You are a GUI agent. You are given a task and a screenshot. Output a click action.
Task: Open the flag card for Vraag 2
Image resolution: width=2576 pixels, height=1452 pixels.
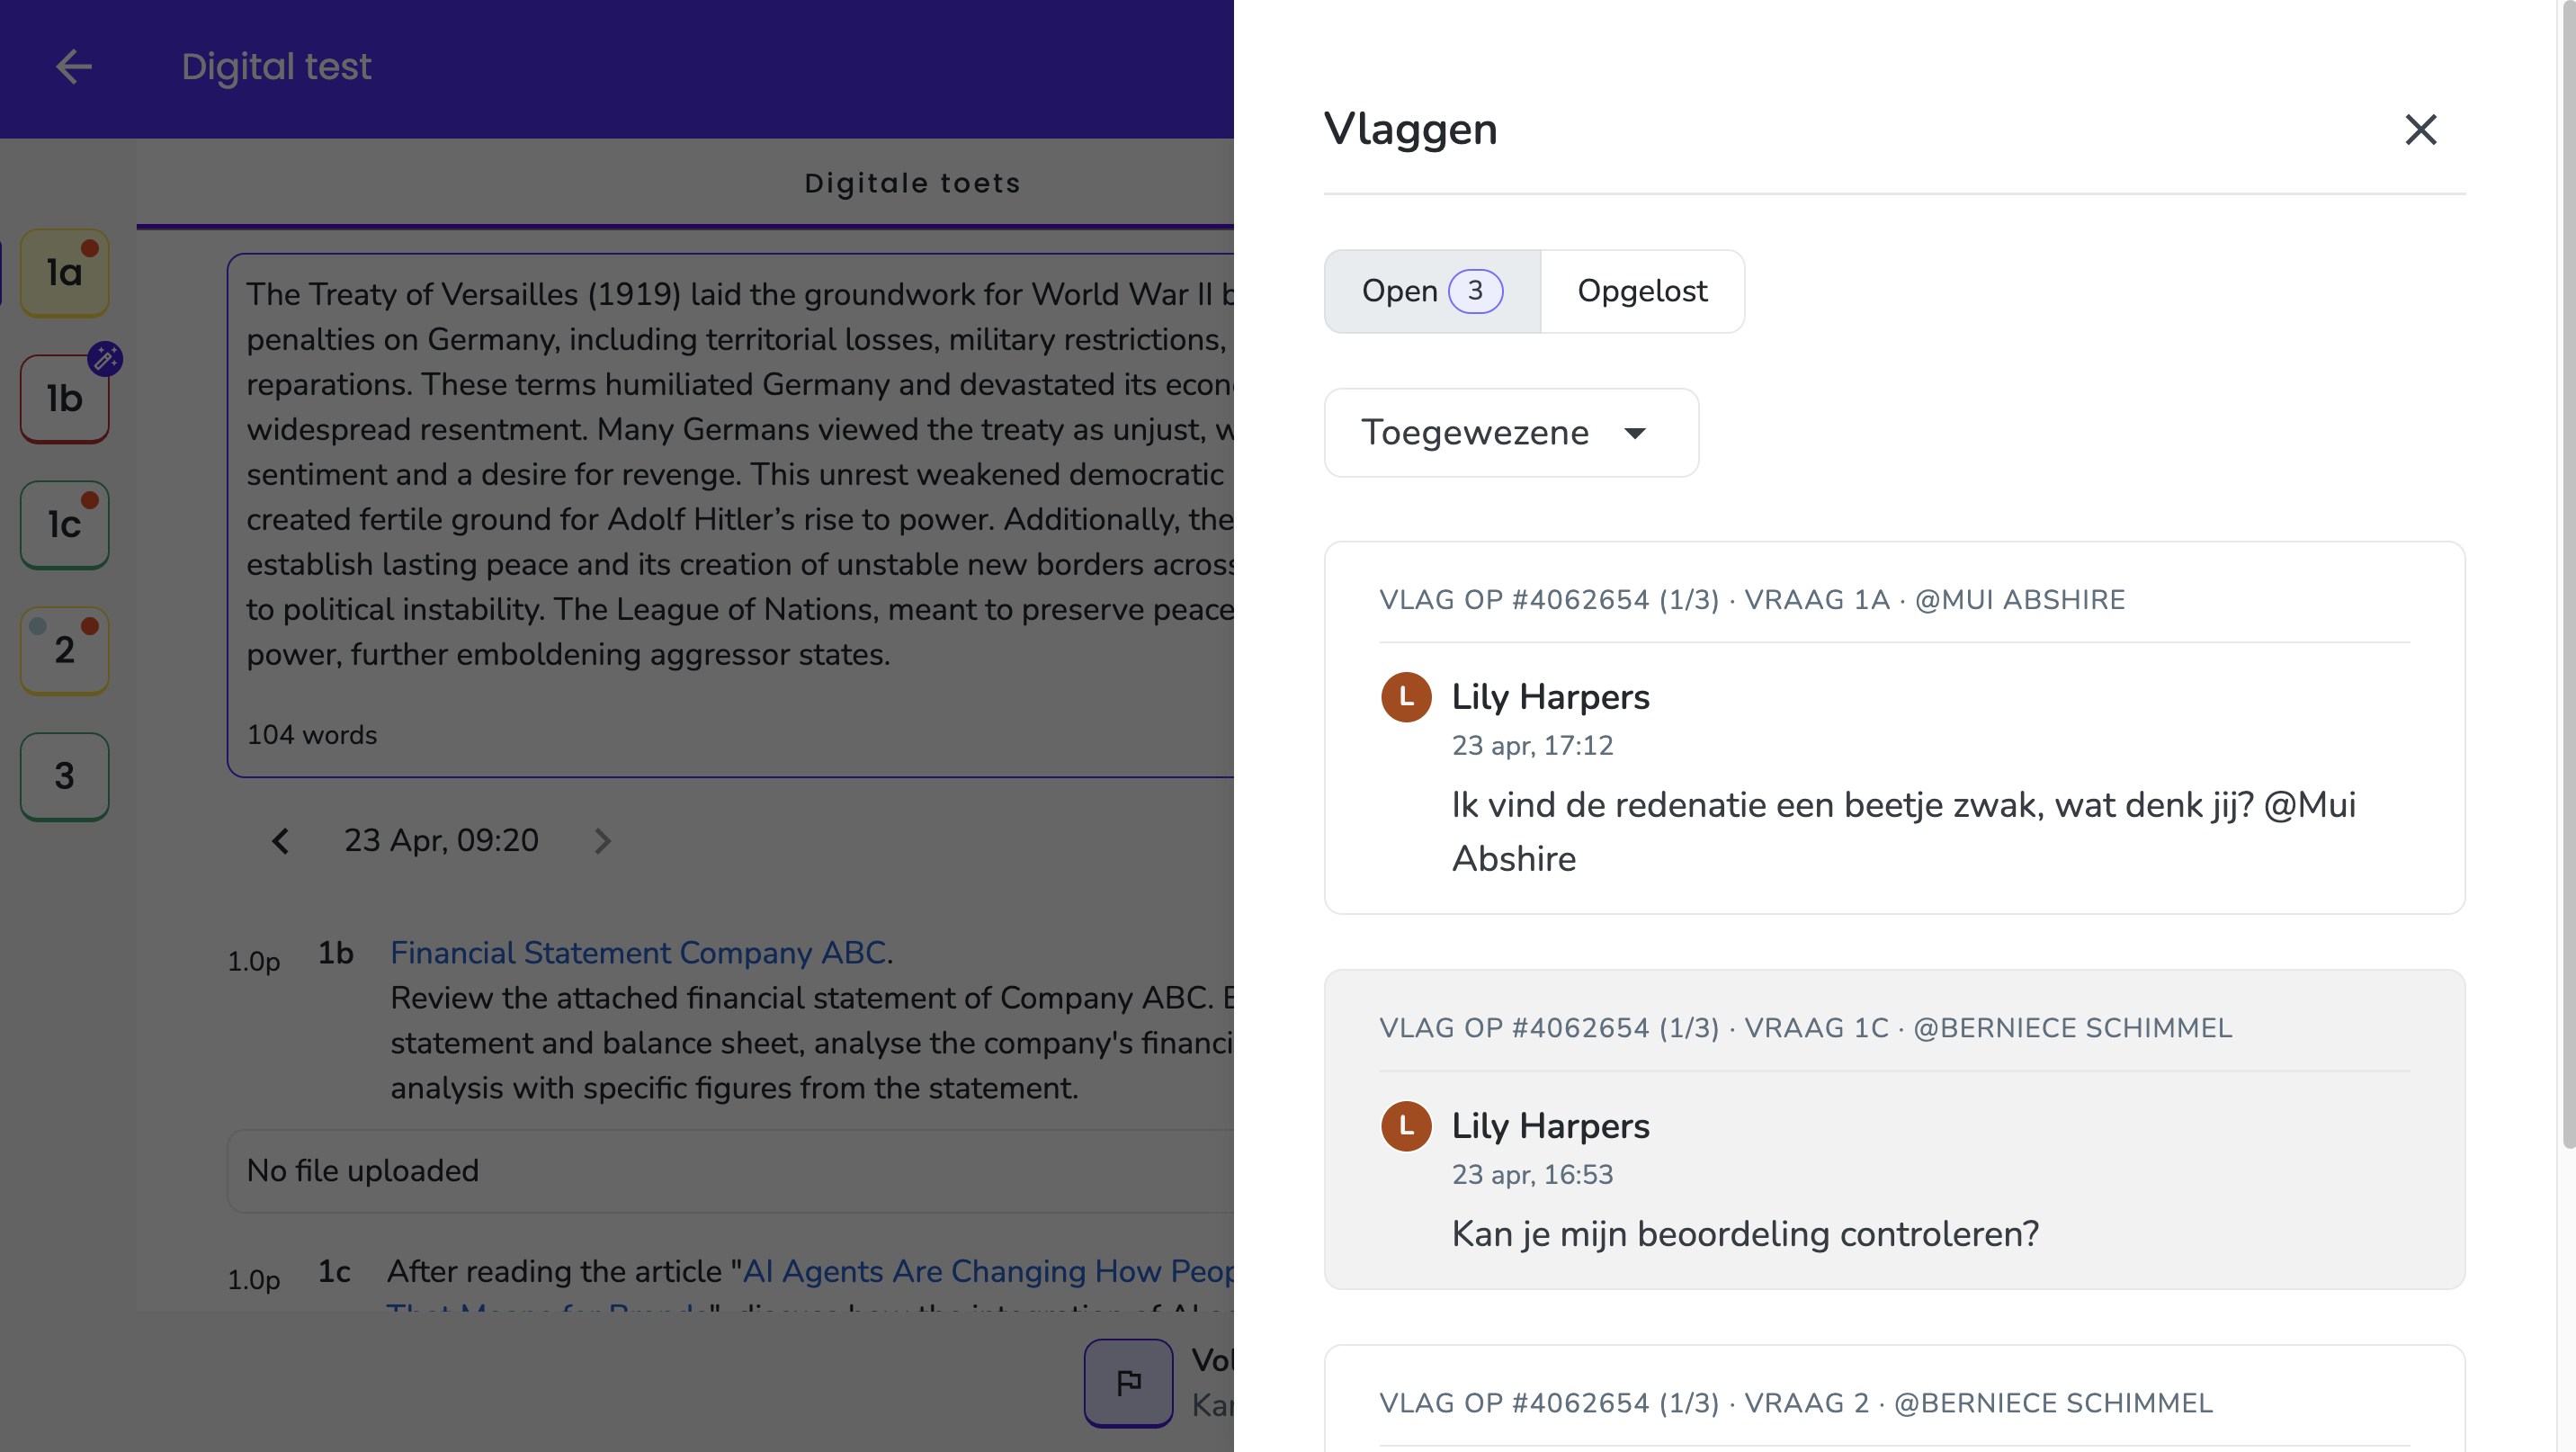(1894, 1400)
